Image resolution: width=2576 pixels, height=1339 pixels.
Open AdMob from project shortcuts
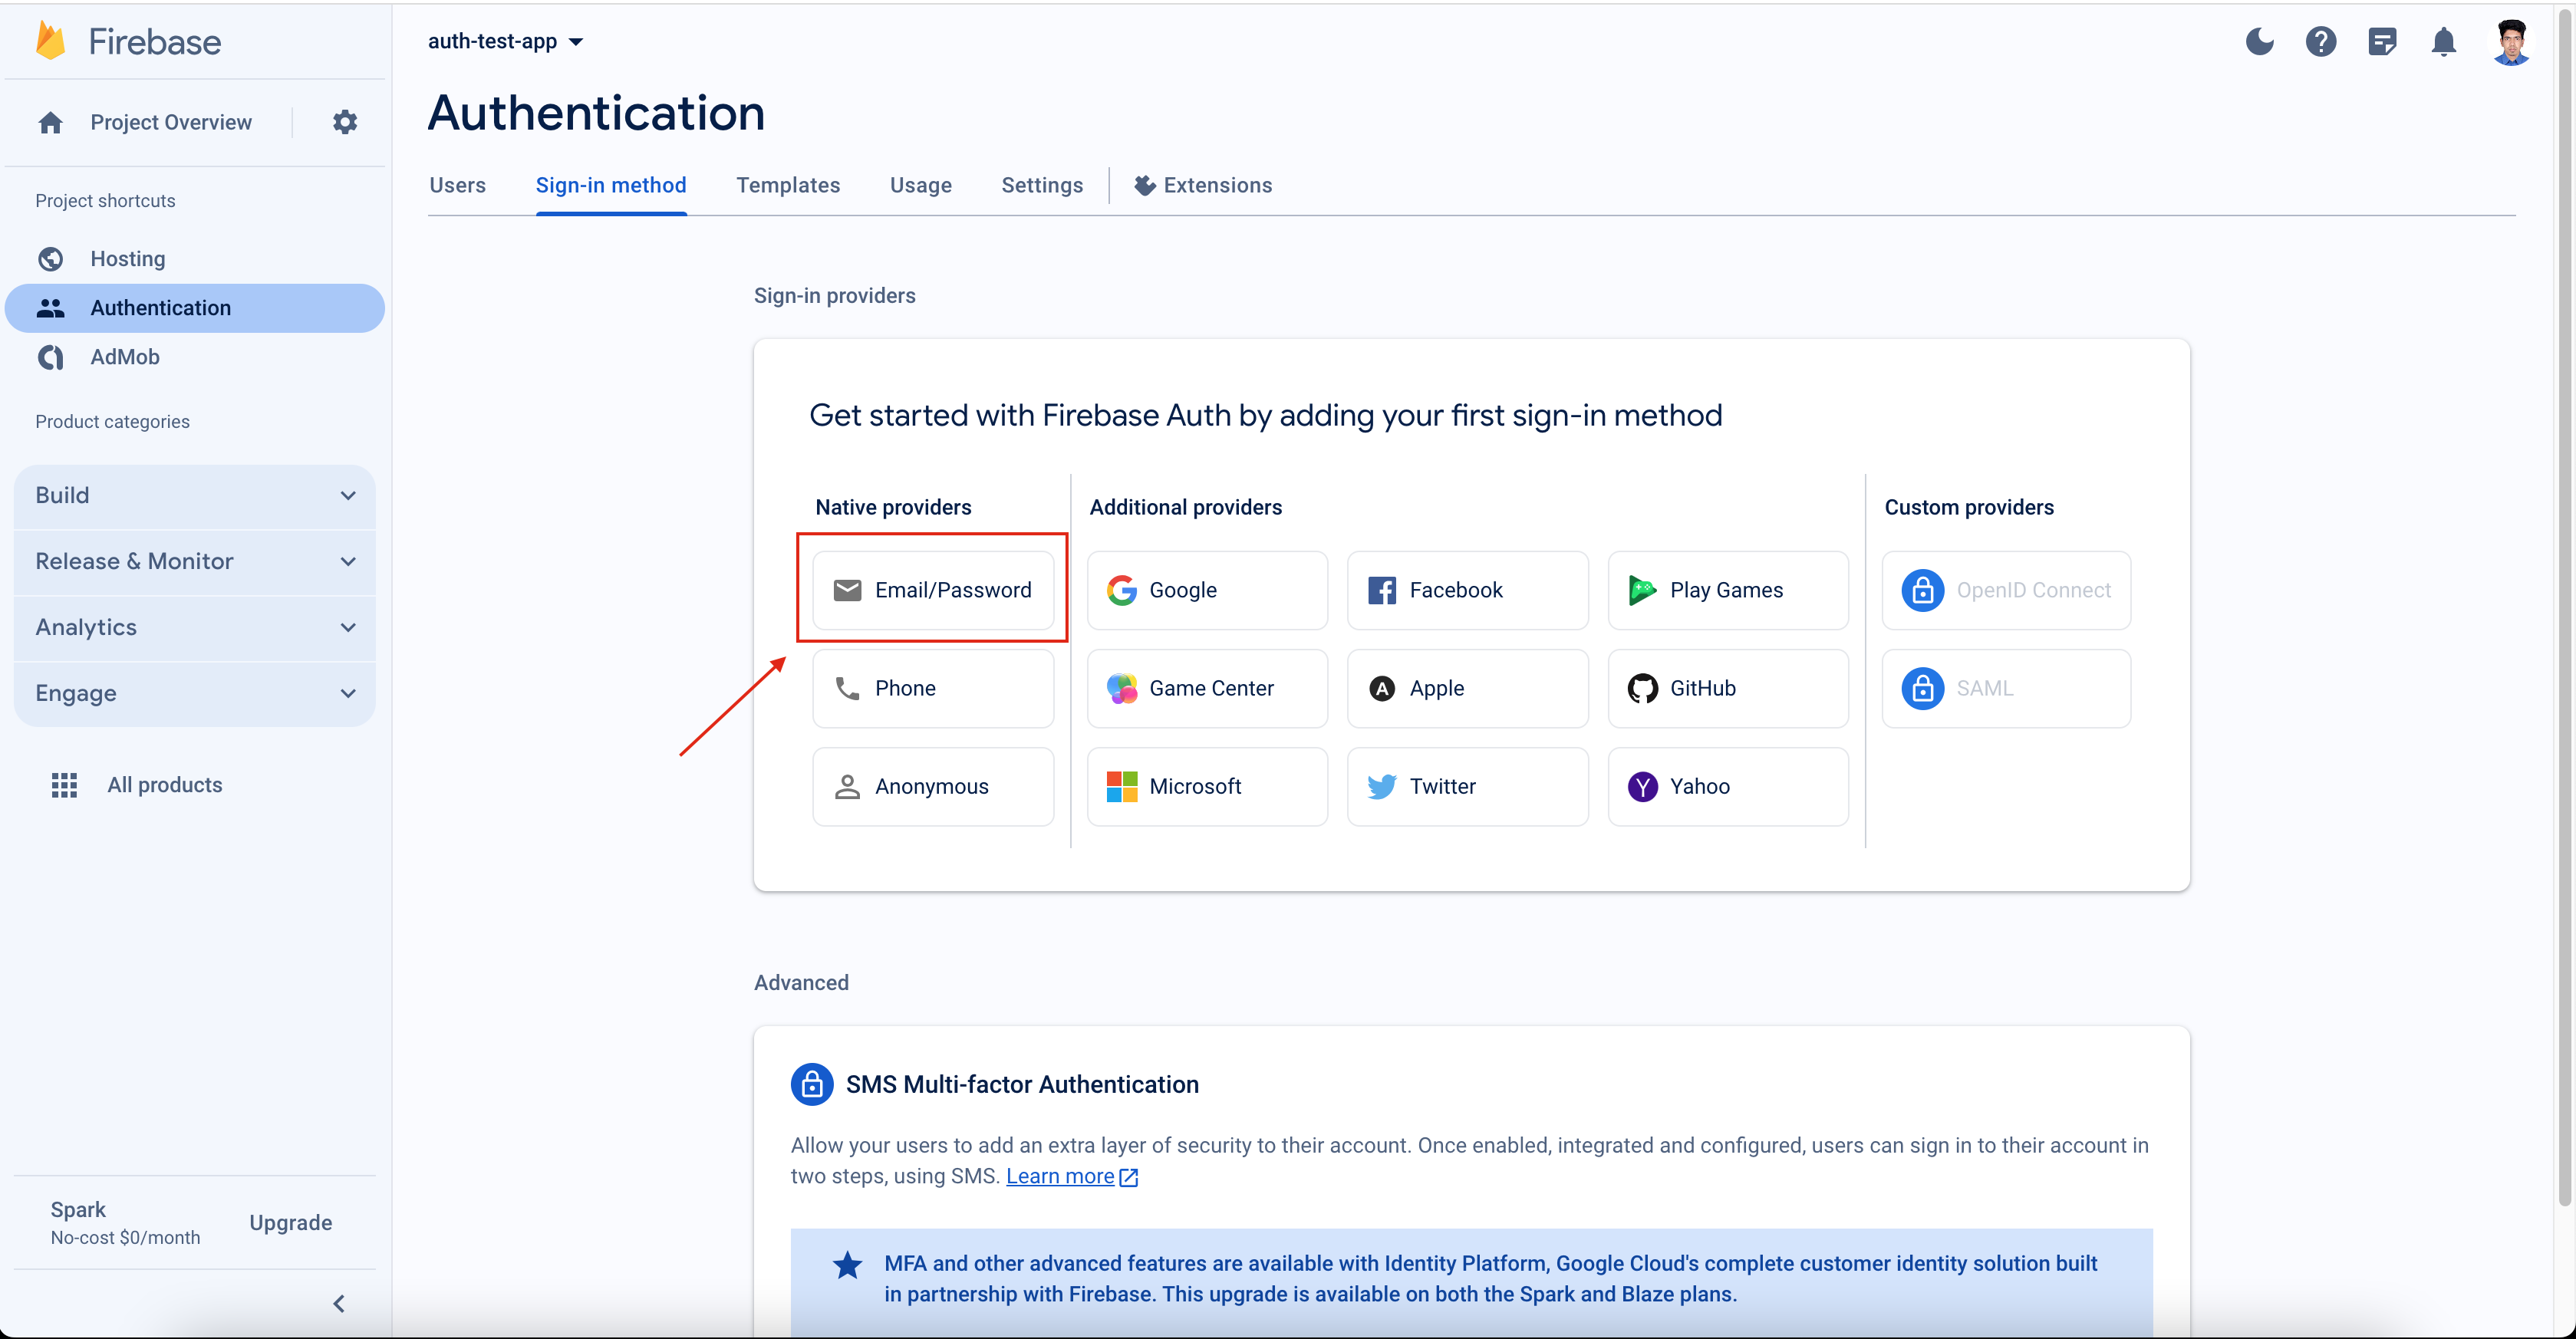(x=124, y=357)
